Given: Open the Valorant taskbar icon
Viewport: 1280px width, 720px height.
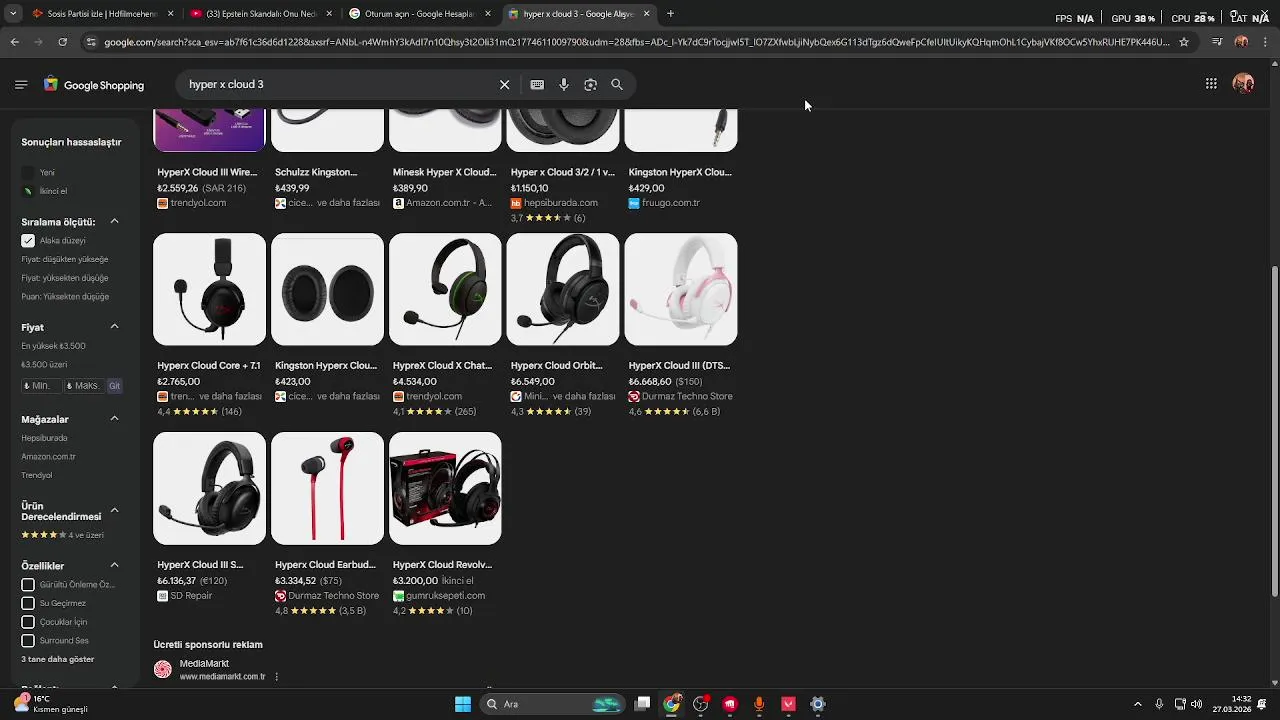Looking at the screenshot, I should pos(788,704).
